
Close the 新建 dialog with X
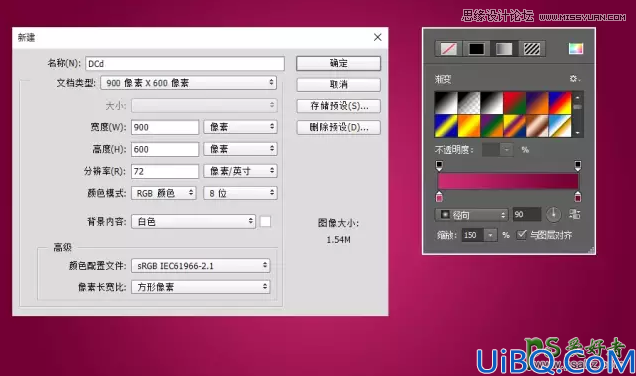[x=378, y=37]
